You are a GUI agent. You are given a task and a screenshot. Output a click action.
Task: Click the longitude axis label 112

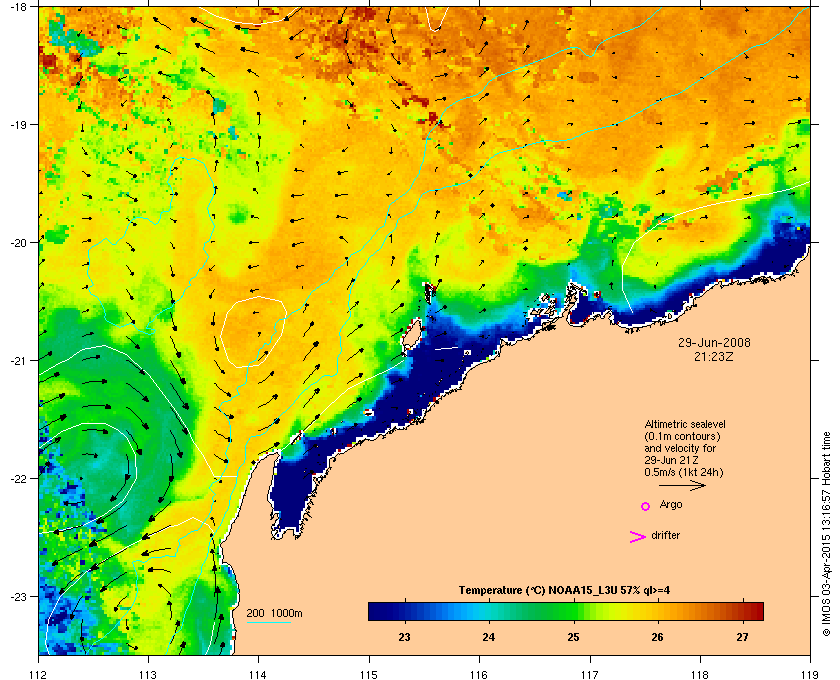pos(39,675)
